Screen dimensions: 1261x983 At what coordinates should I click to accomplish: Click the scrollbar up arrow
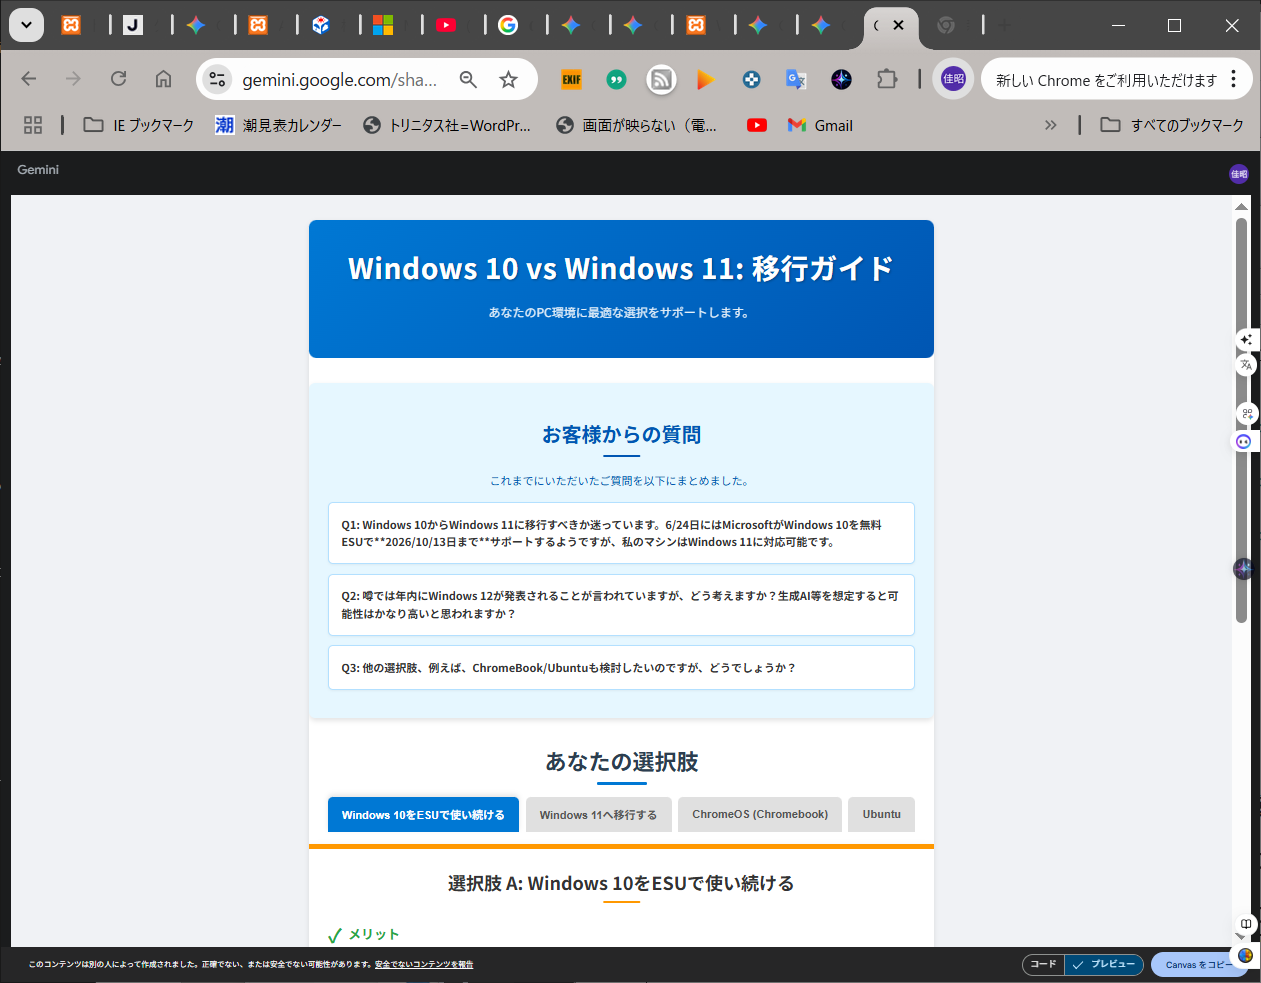[1241, 207]
